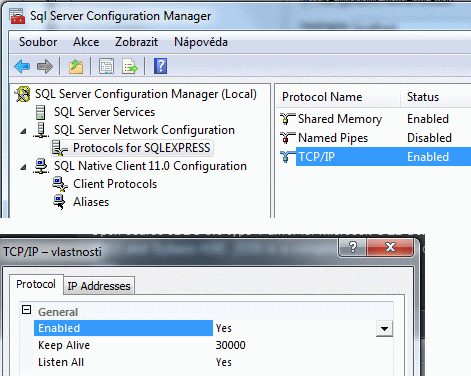Switch to the IP Addresses tab
Screen dimensions: 471x376
99,286
